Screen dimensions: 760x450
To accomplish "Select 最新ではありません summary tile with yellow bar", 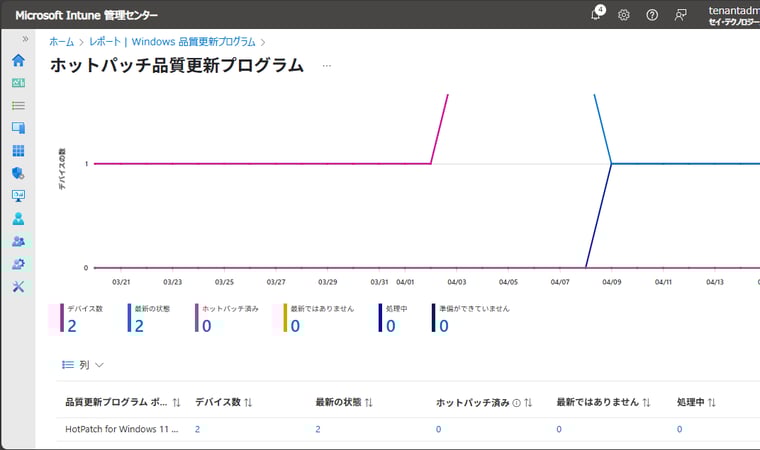I will click(x=318, y=319).
